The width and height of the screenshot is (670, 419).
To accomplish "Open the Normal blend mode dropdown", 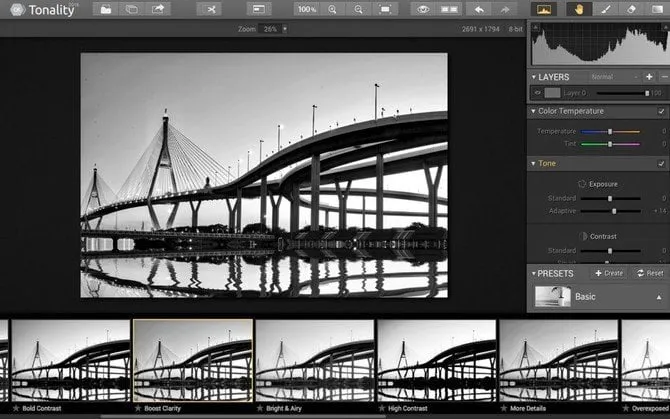I will pyautogui.click(x=605, y=76).
